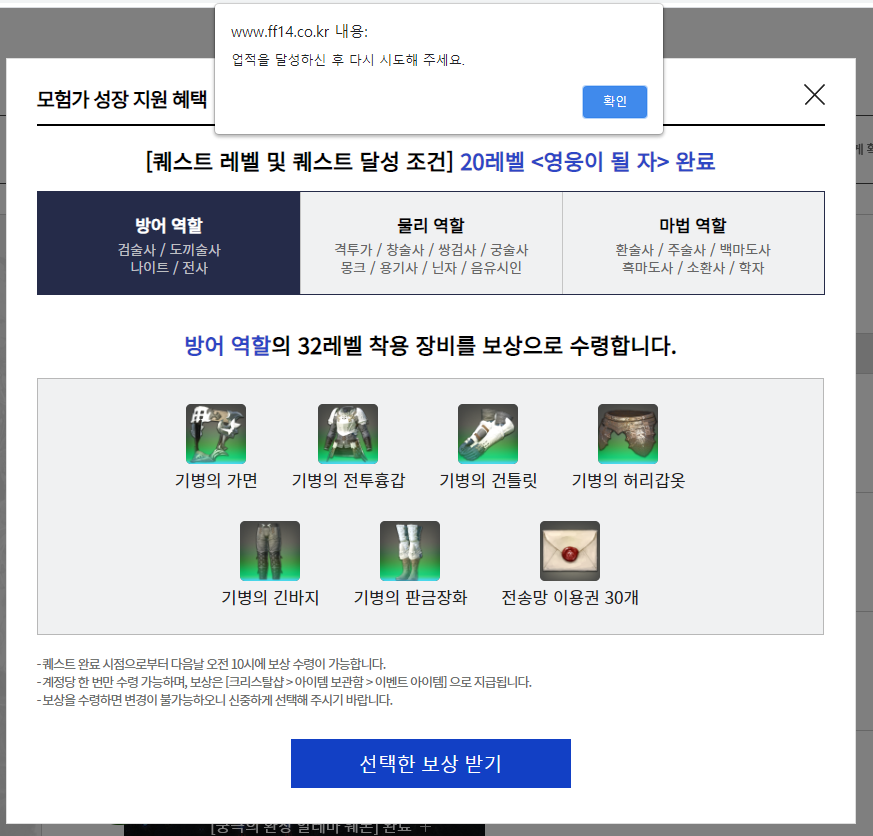Click the blue 20레벨 영웅이 될 자 완료 text
873x836 pixels.
[587, 162]
